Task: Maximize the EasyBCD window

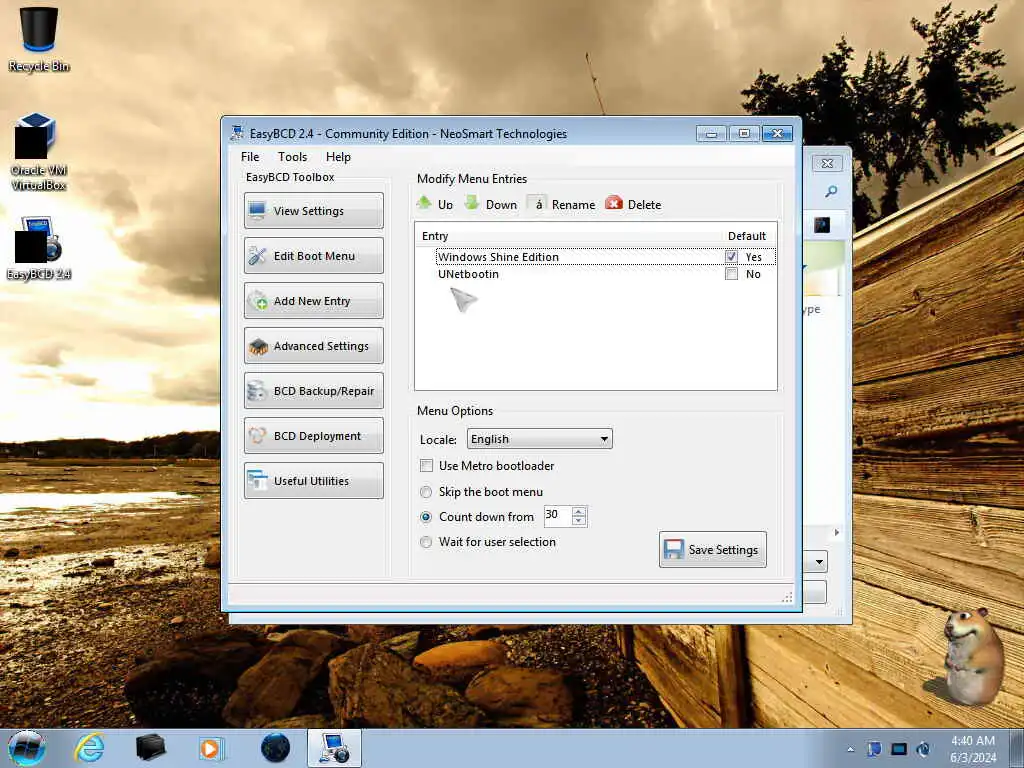Action: coord(744,133)
